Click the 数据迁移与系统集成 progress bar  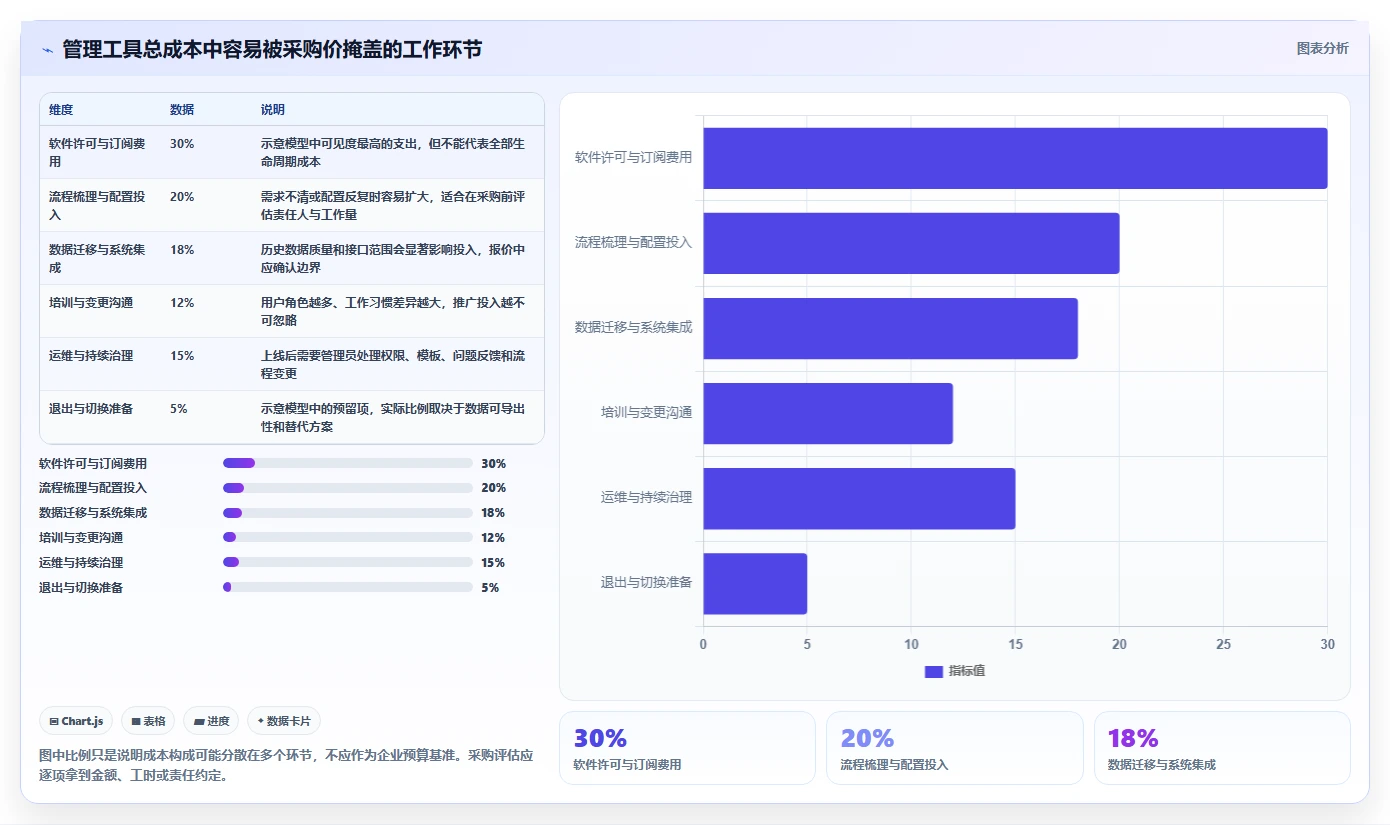[x=347, y=513]
